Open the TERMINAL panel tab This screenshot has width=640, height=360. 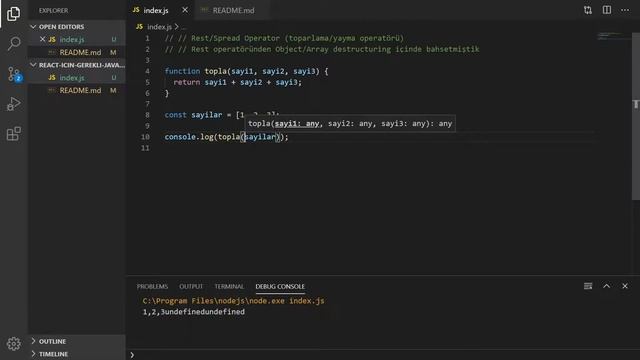pyautogui.click(x=229, y=287)
